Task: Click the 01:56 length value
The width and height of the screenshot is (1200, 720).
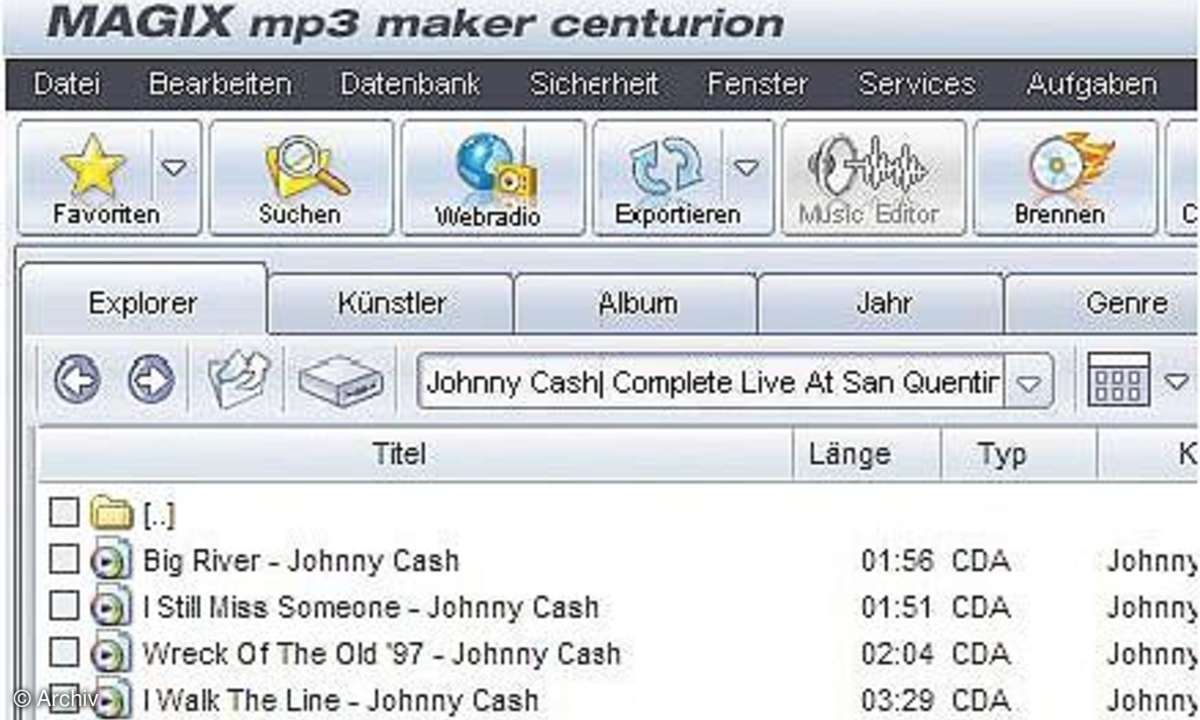Action: click(x=897, y=561)
